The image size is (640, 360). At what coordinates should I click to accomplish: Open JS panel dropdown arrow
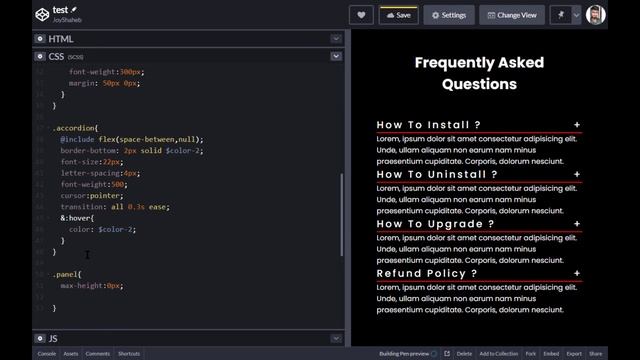[x=336, y=338]
